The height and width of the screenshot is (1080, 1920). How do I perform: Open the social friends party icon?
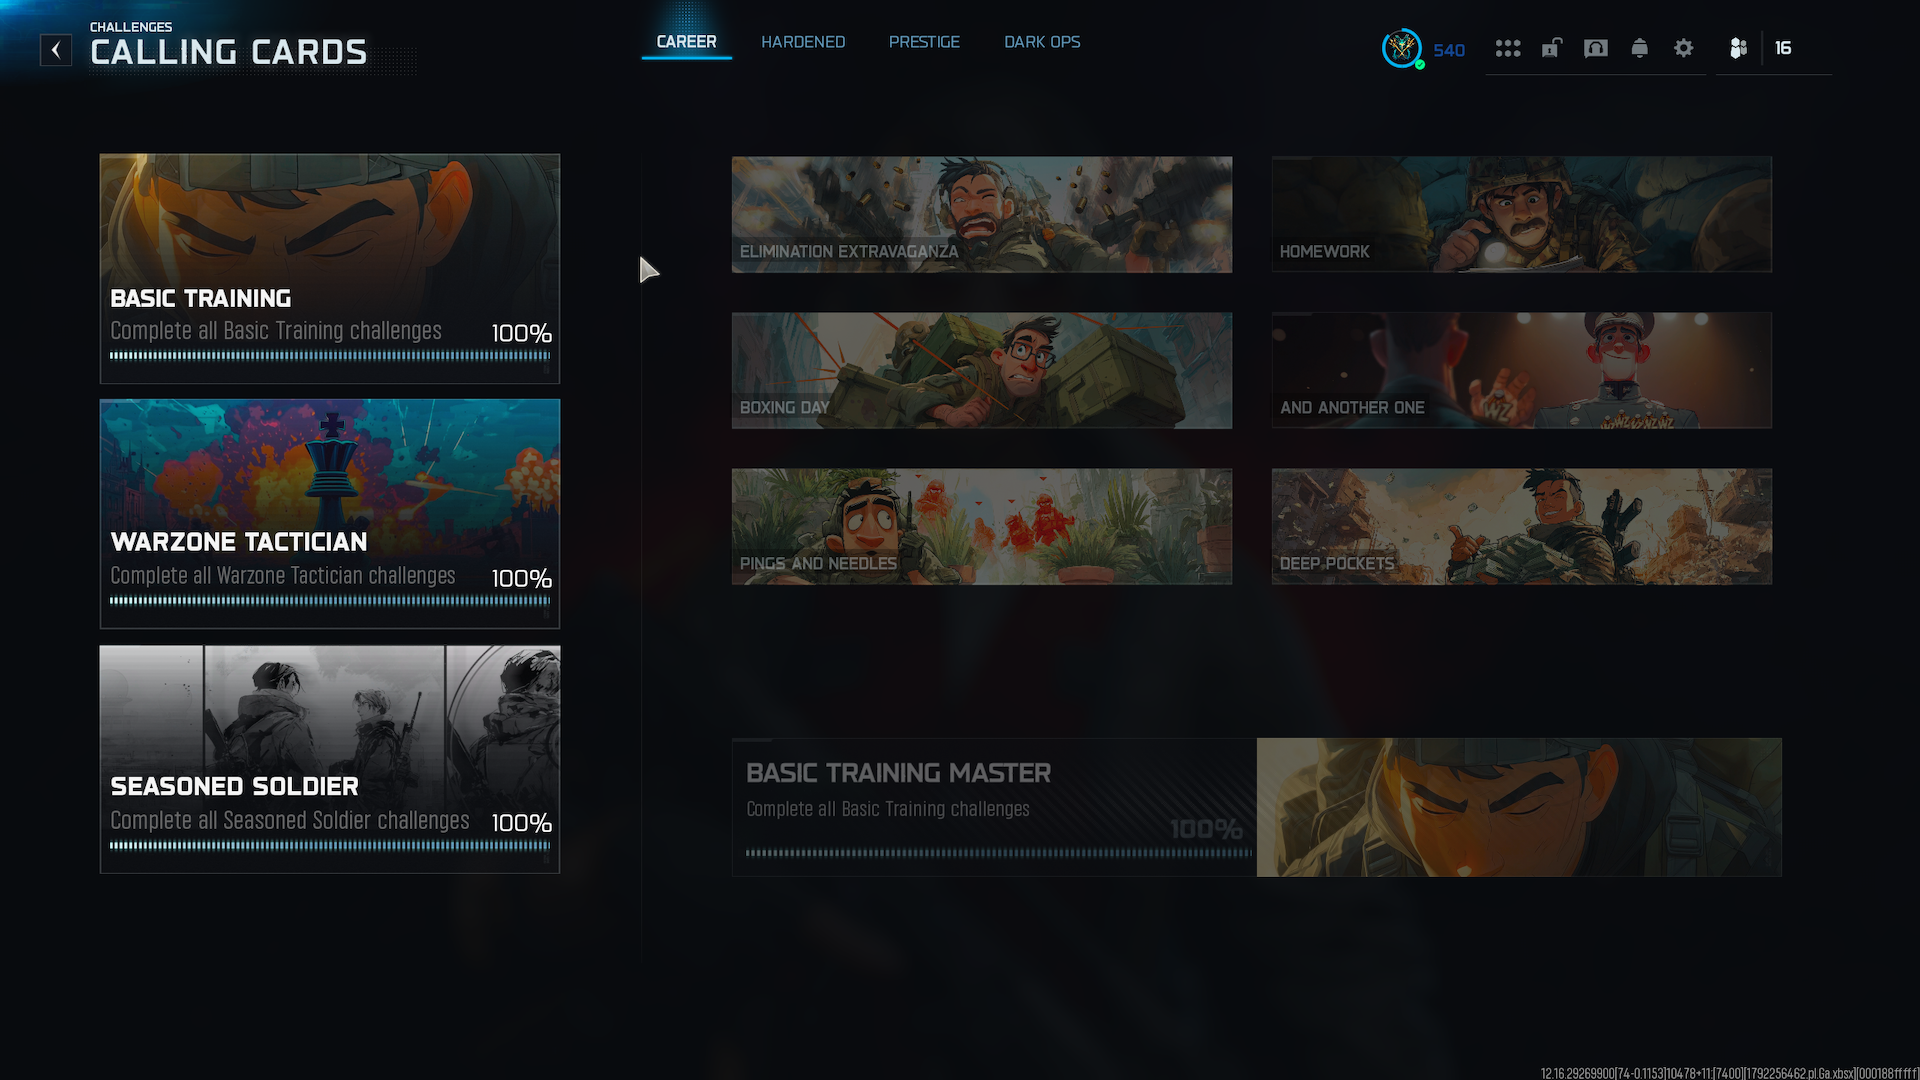[x=1739, y=48]
